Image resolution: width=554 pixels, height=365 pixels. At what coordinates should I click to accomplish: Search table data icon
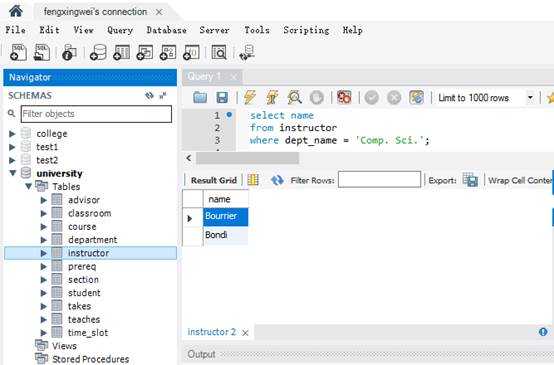tap(219, 53)
